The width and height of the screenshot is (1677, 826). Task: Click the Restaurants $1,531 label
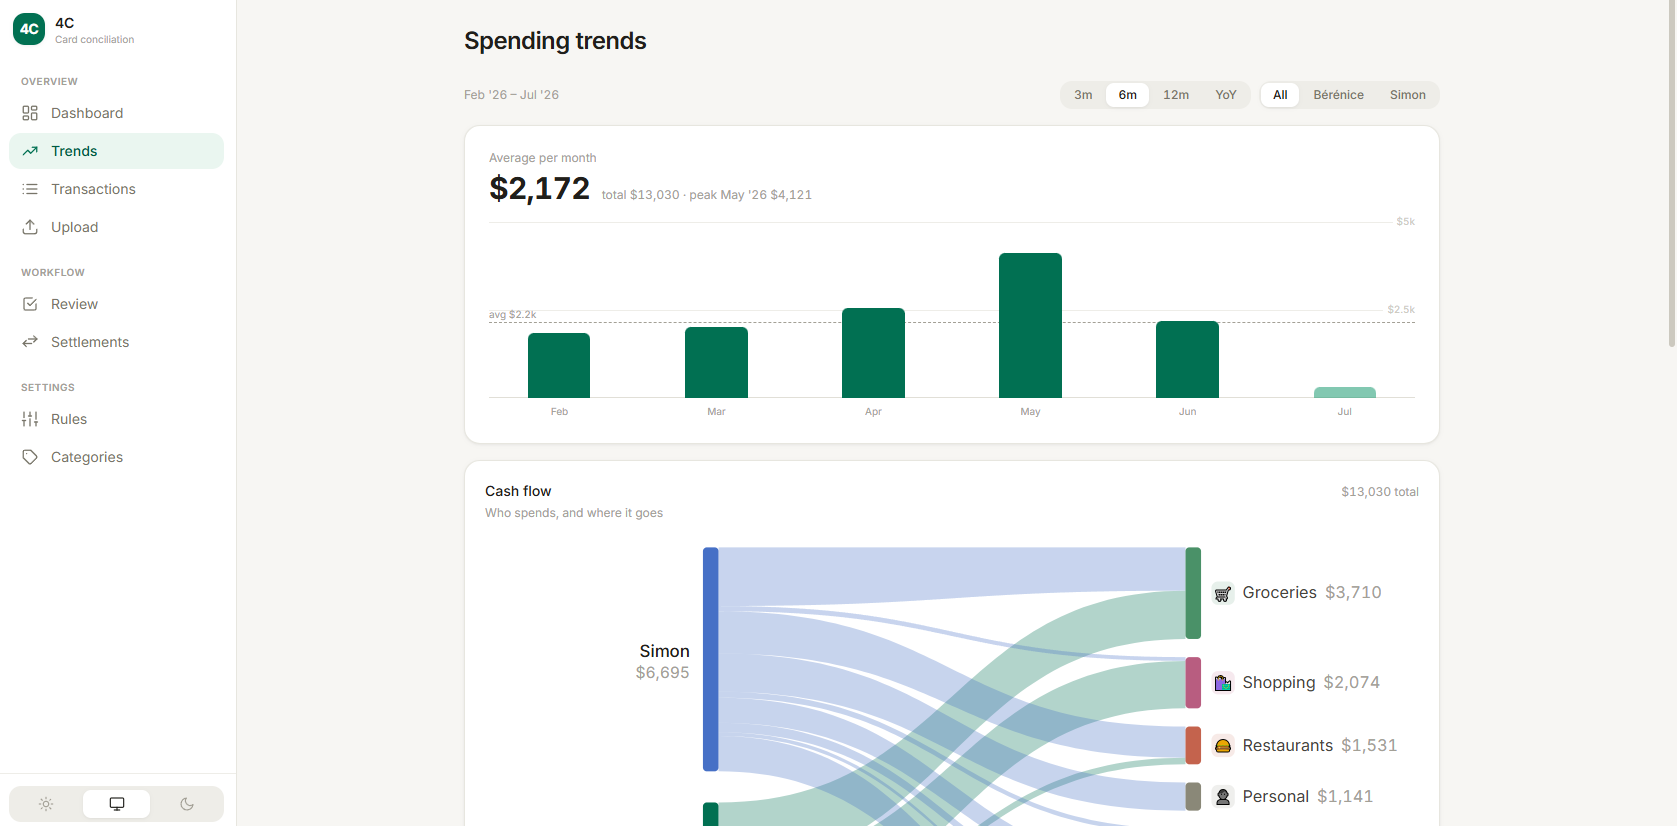(x=1320, y=746)
